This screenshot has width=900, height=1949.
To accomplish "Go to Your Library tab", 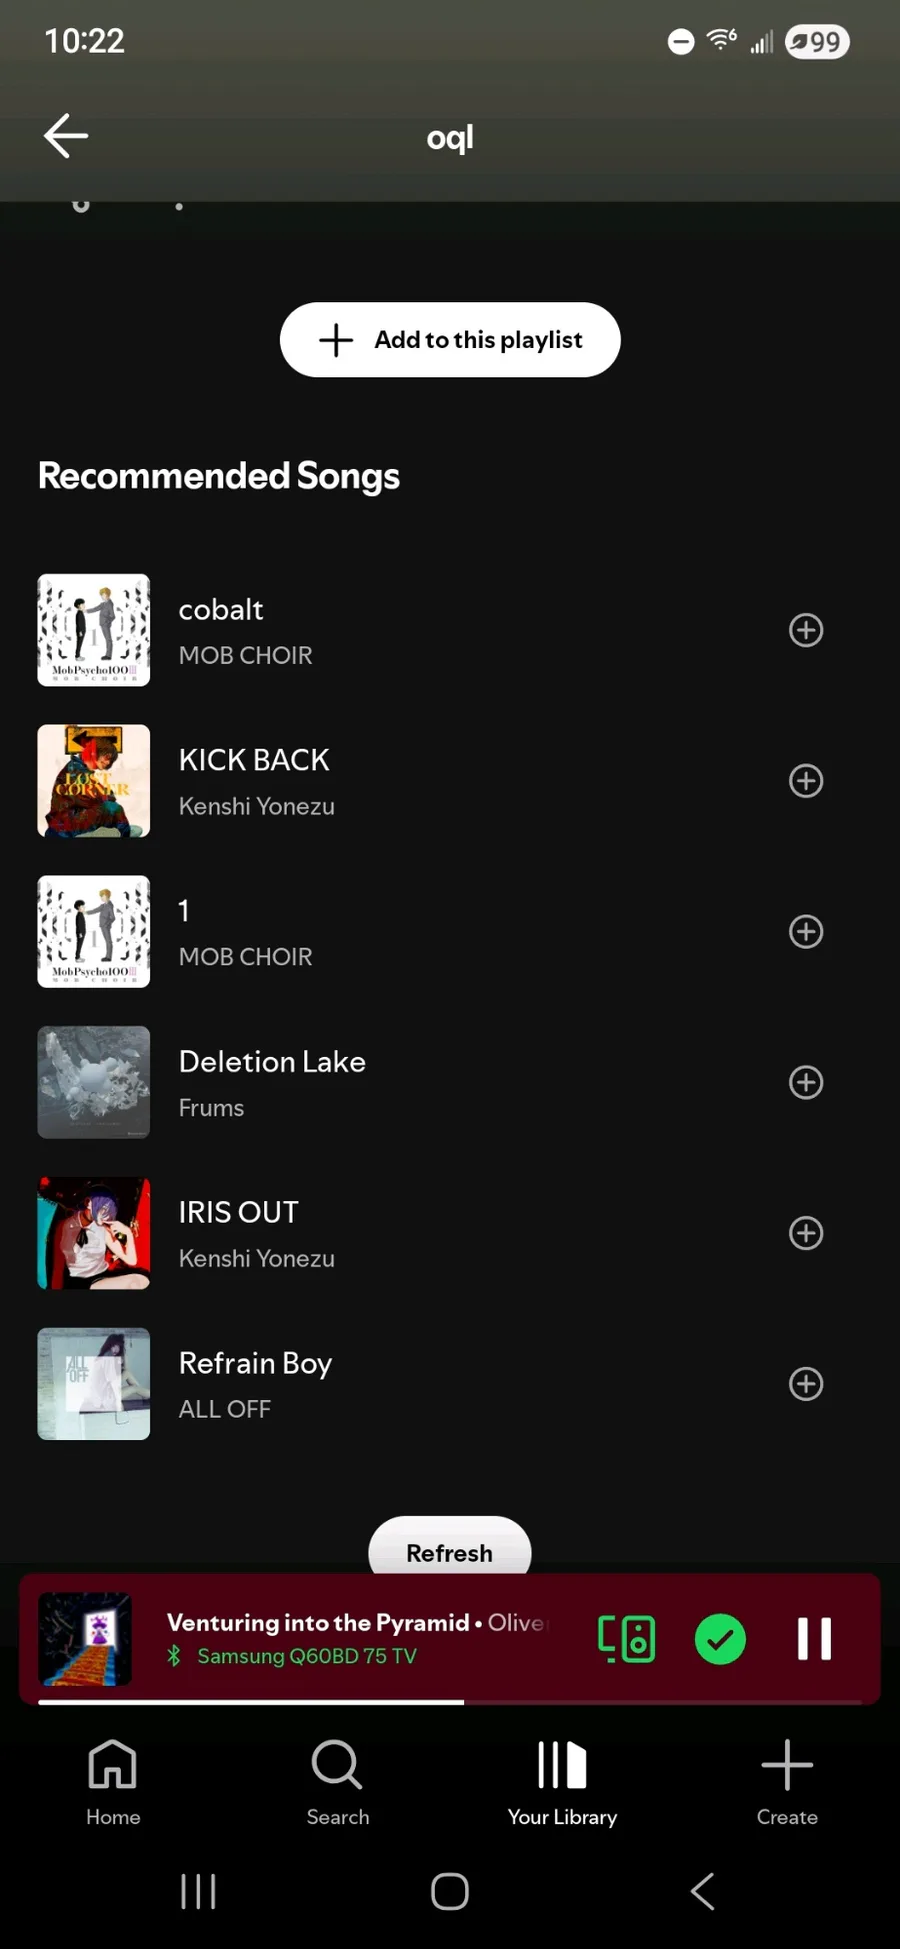I will 562,1782.
